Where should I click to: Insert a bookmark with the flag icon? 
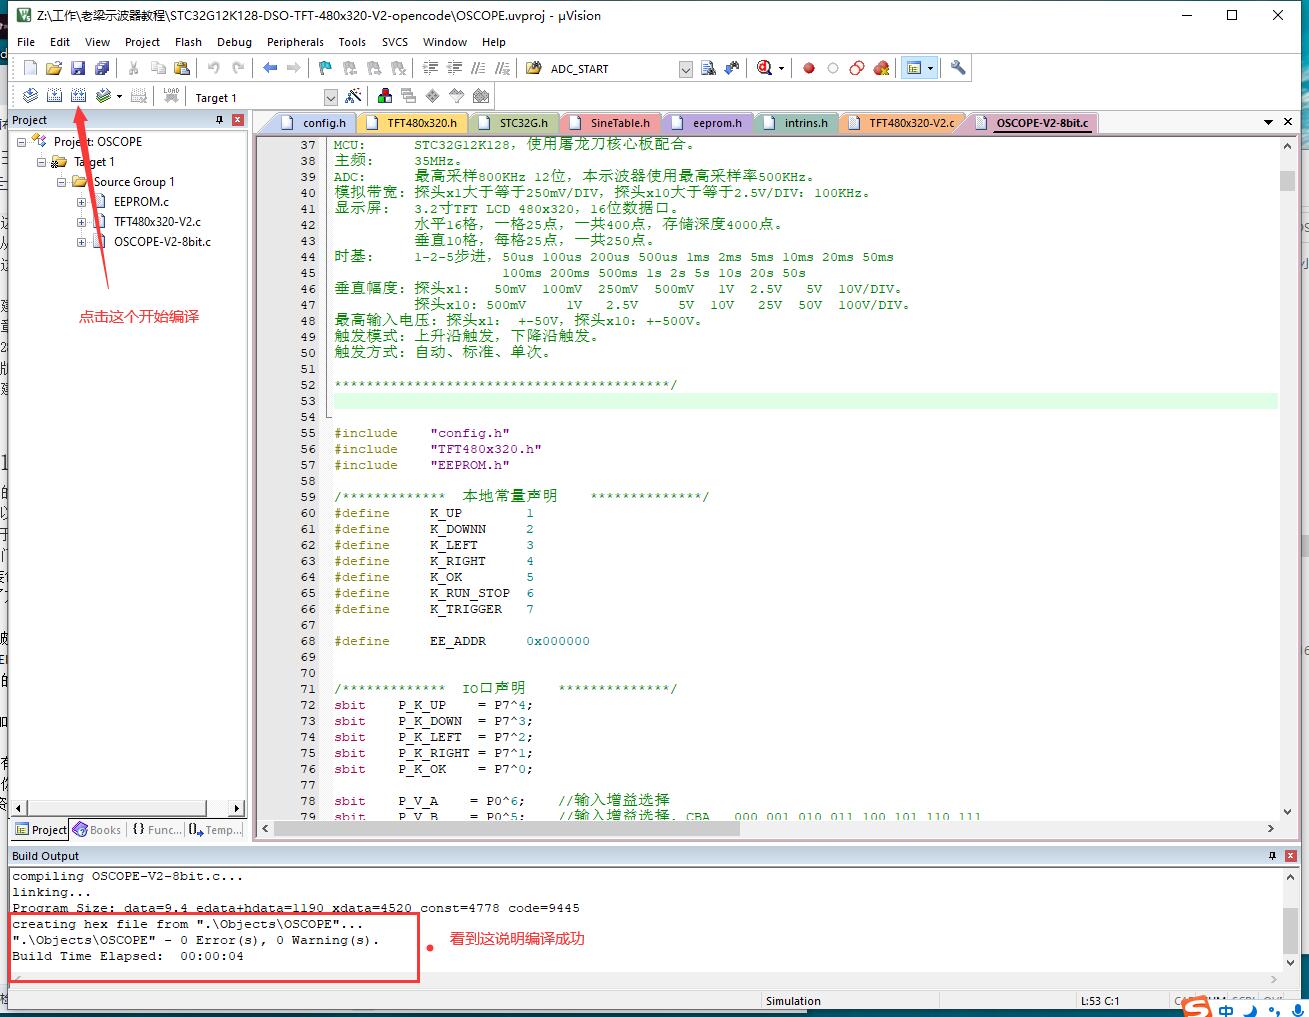325,68
